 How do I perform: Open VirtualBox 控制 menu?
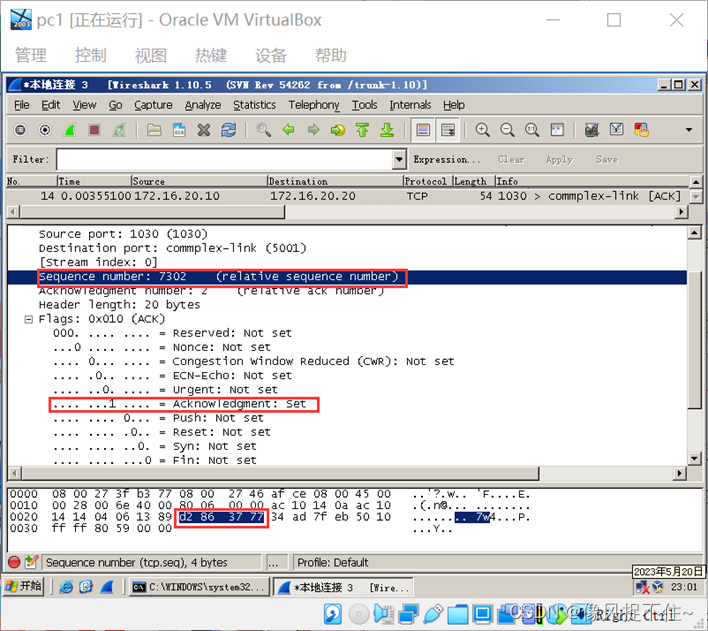90,56
